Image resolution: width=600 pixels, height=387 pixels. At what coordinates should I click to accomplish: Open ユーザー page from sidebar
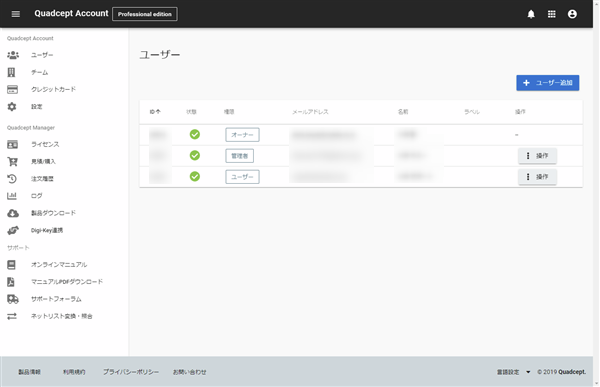pos(42,55)
